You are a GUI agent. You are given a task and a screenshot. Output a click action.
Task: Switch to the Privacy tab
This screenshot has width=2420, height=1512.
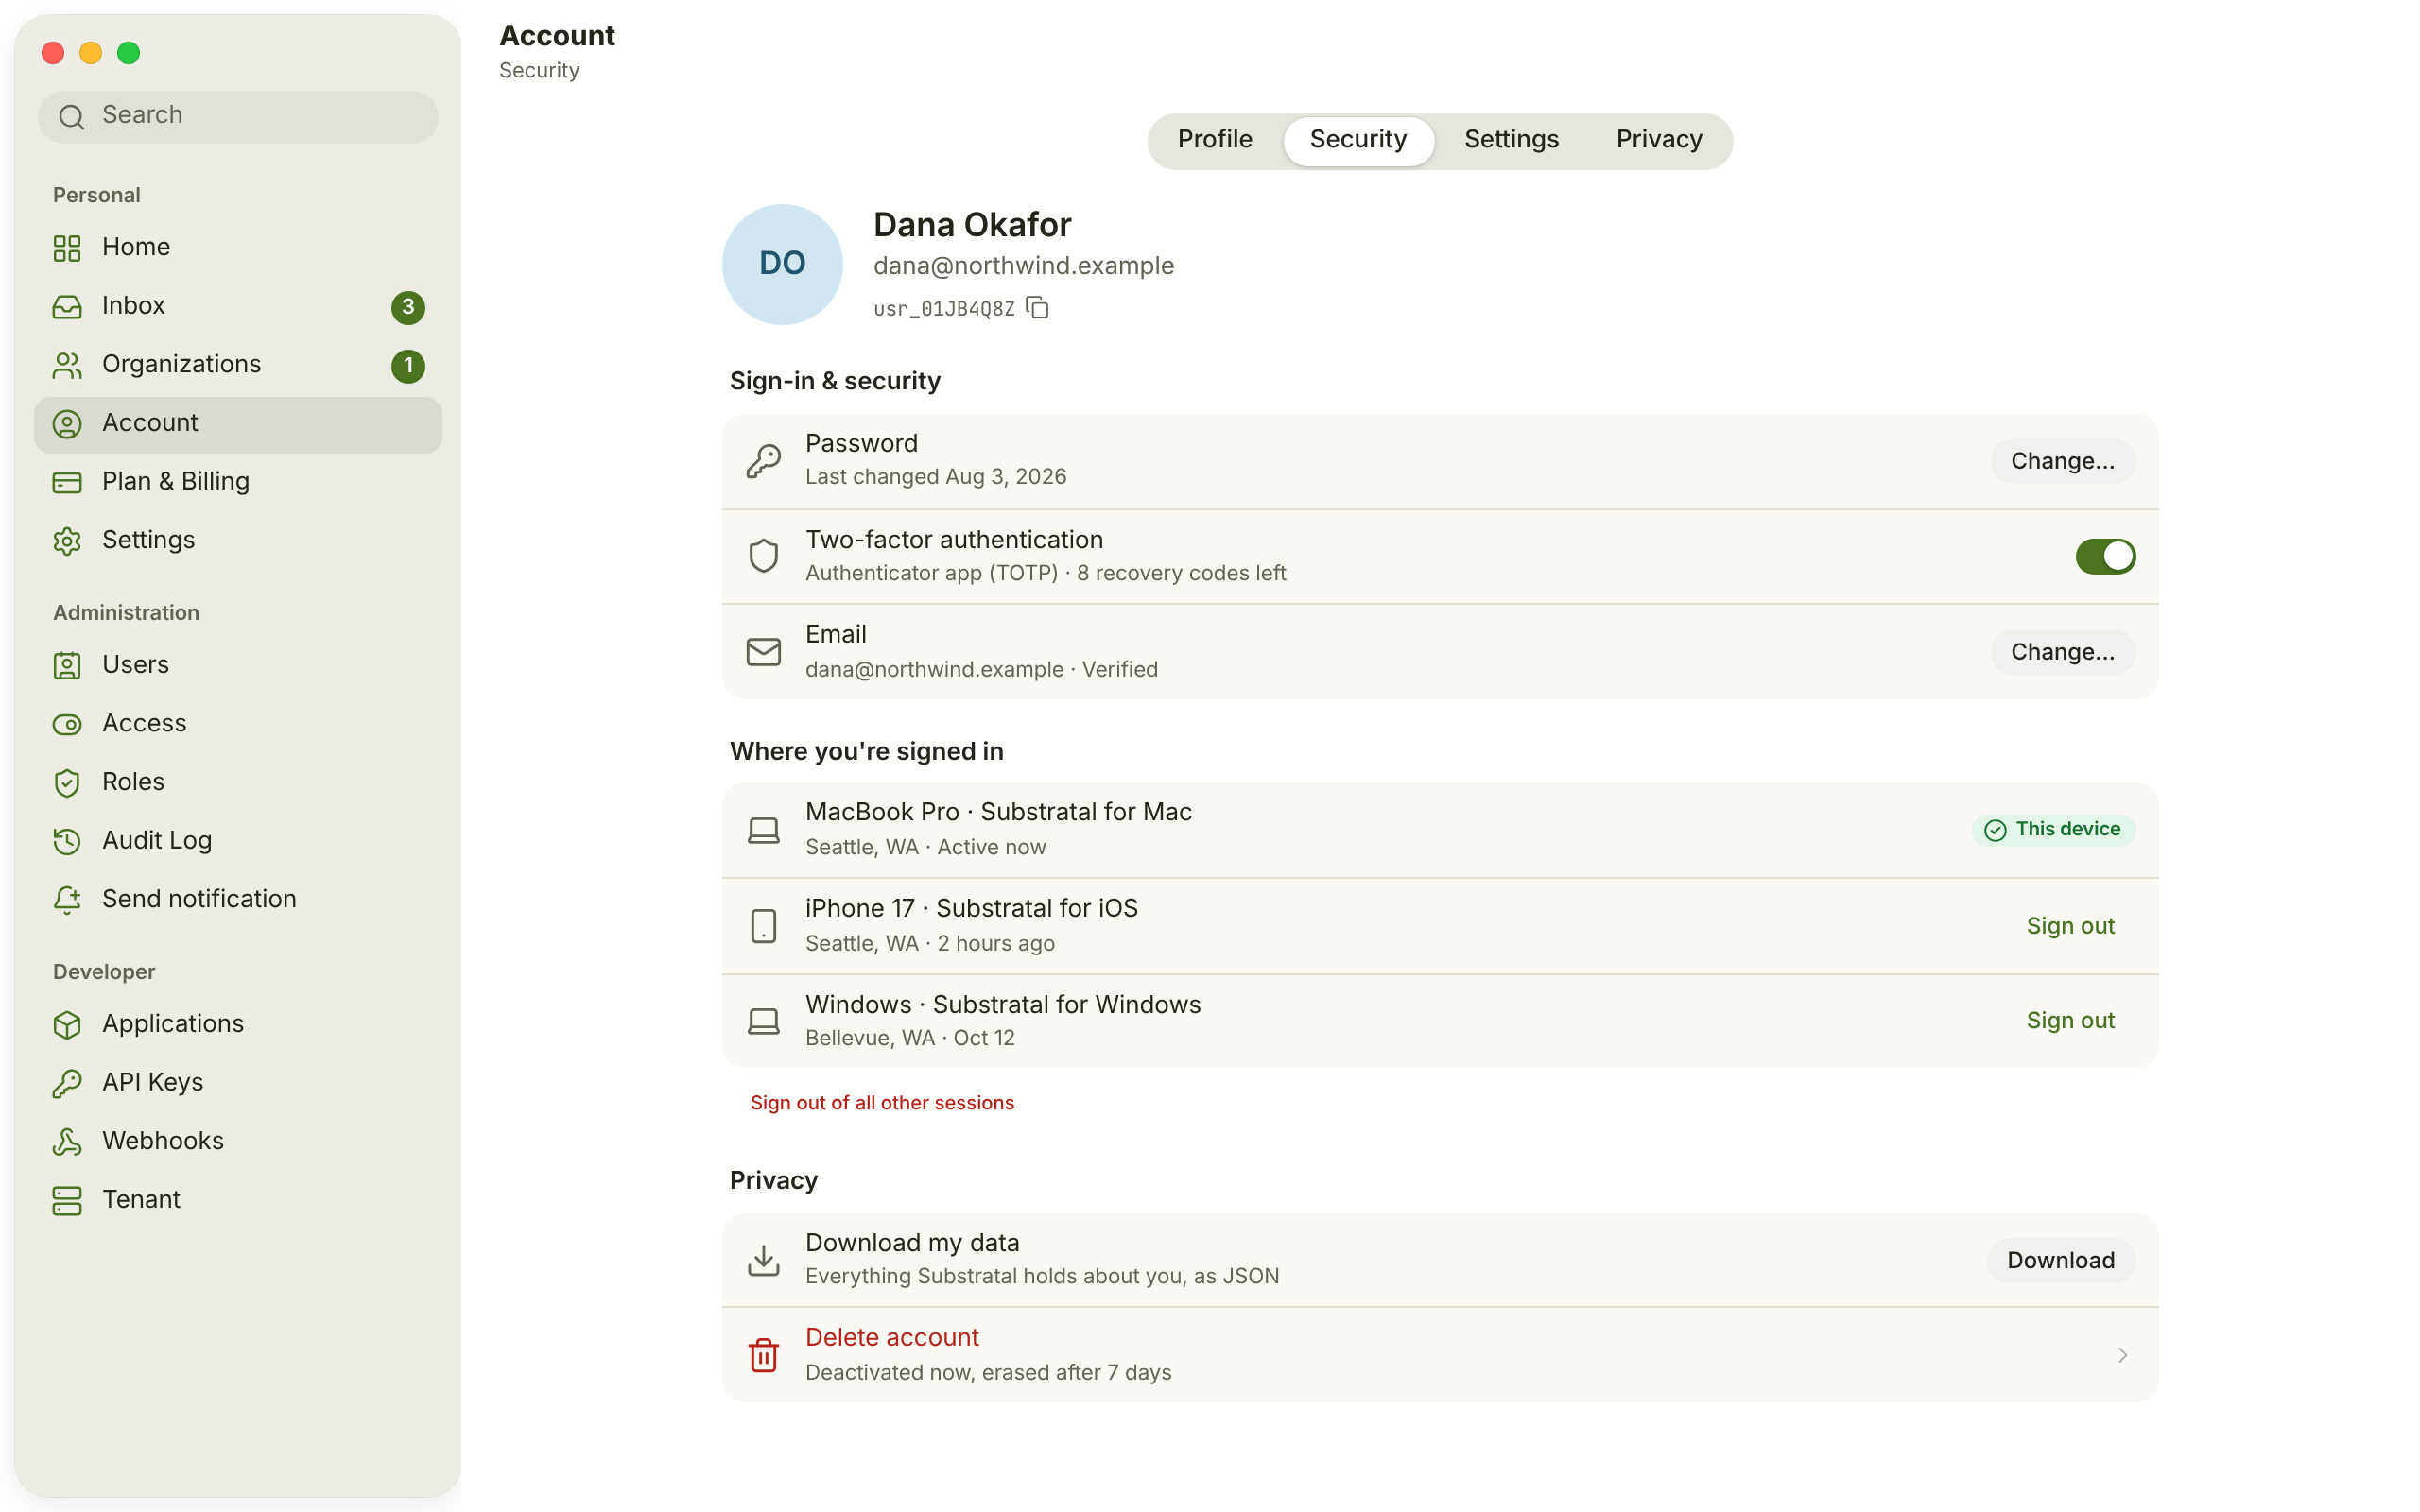pyautogui.click(x=1659, y=140)
